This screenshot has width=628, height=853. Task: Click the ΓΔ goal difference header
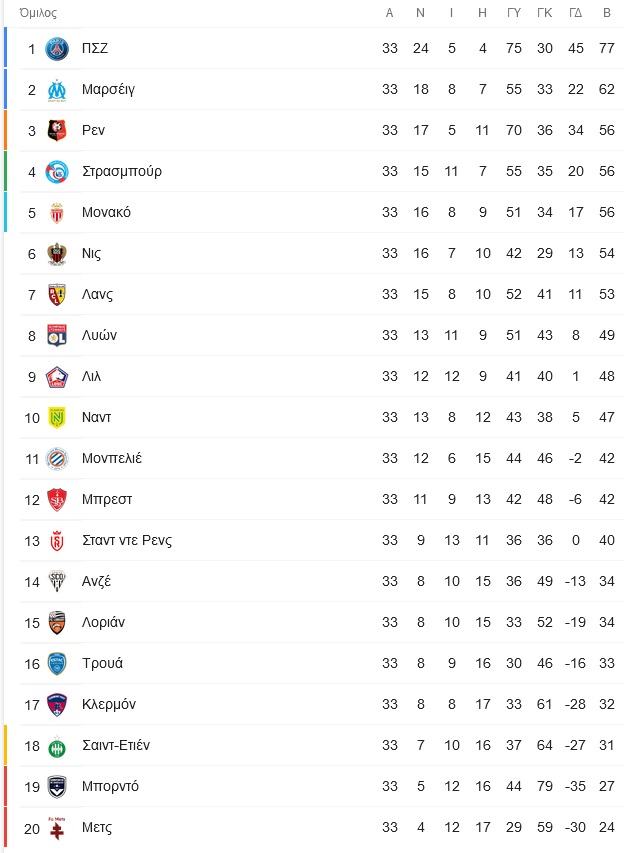pos(576,13)
